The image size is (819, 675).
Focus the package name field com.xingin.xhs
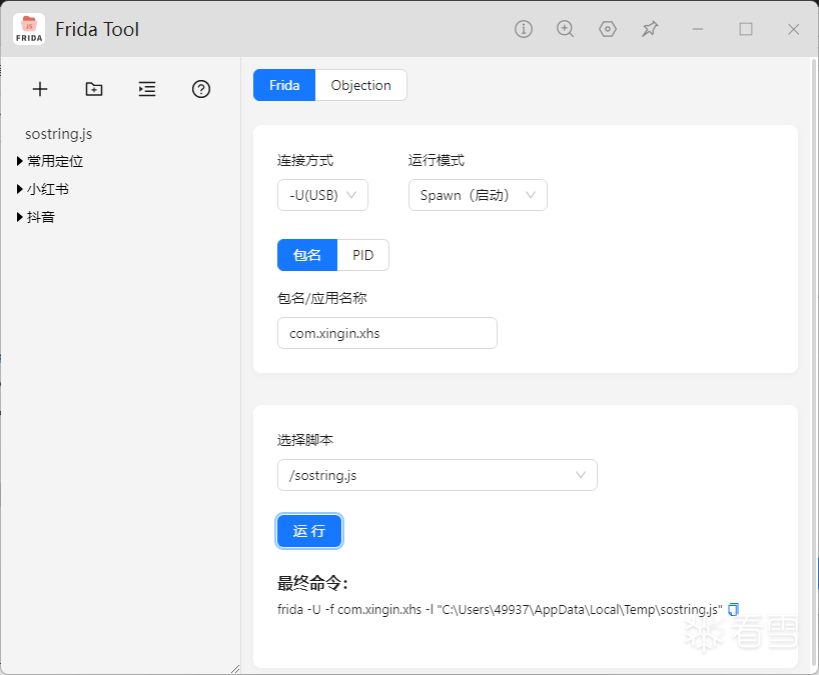click(387, 333)
